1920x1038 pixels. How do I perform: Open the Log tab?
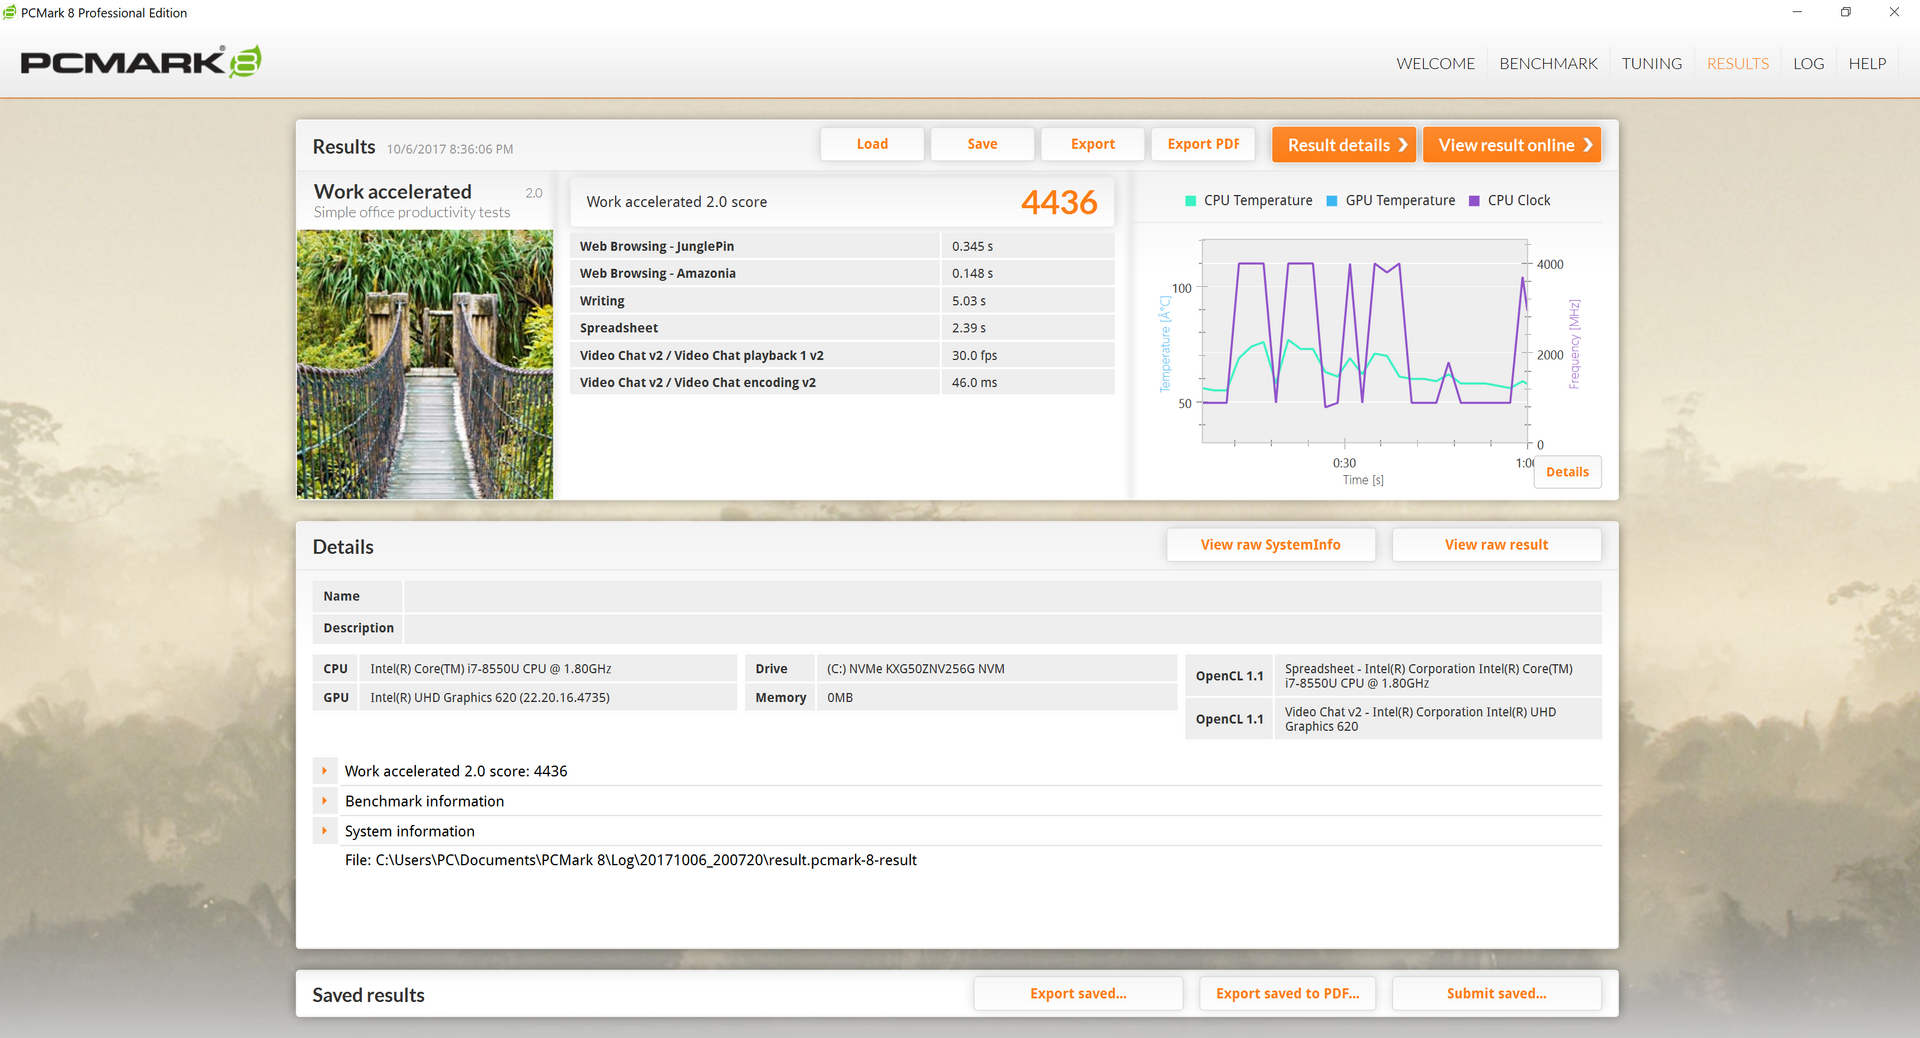tap(1808, 64)
